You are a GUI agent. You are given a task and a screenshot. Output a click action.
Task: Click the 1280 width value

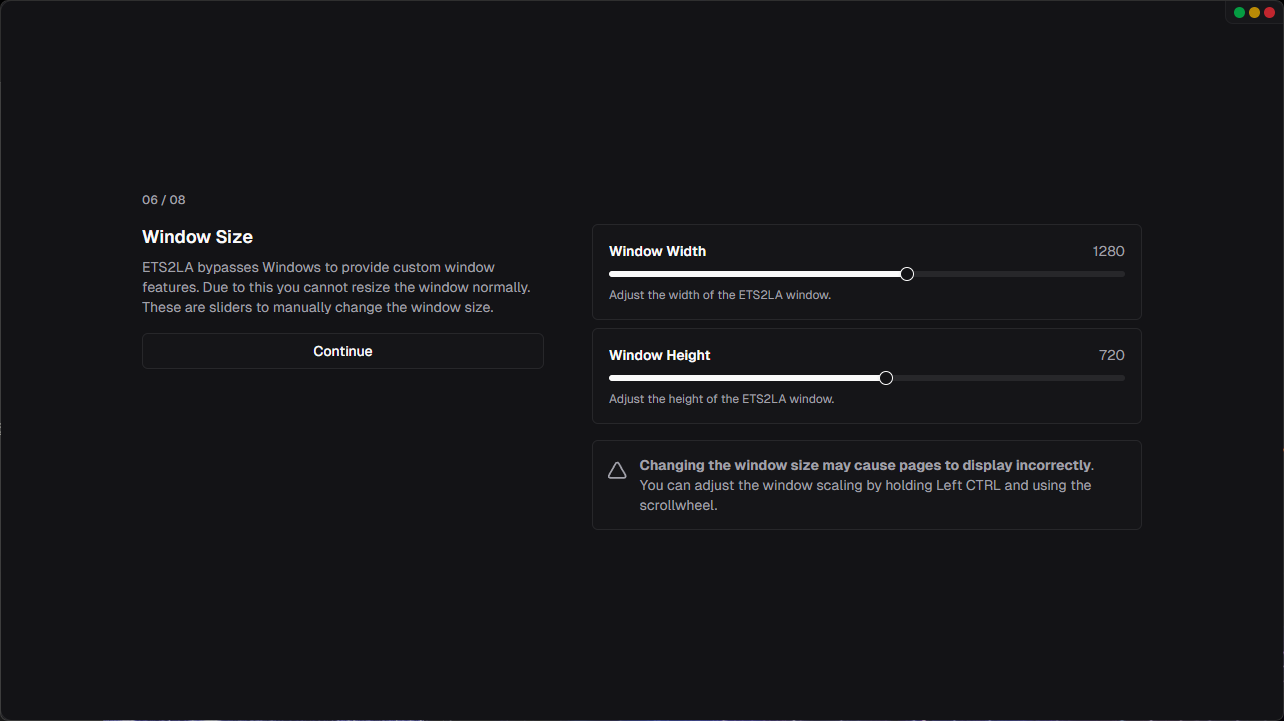point(1109,251)
